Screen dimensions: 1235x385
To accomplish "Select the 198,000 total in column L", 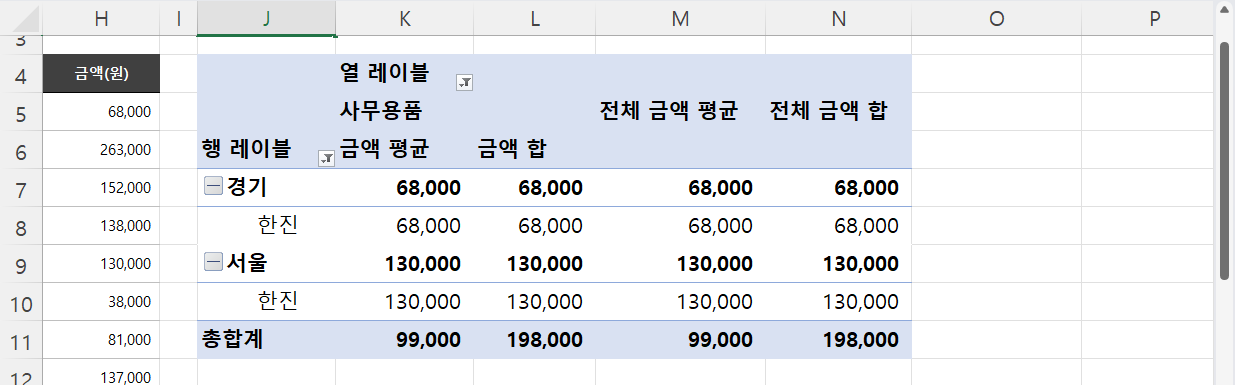I will click(x=534, y=339).
